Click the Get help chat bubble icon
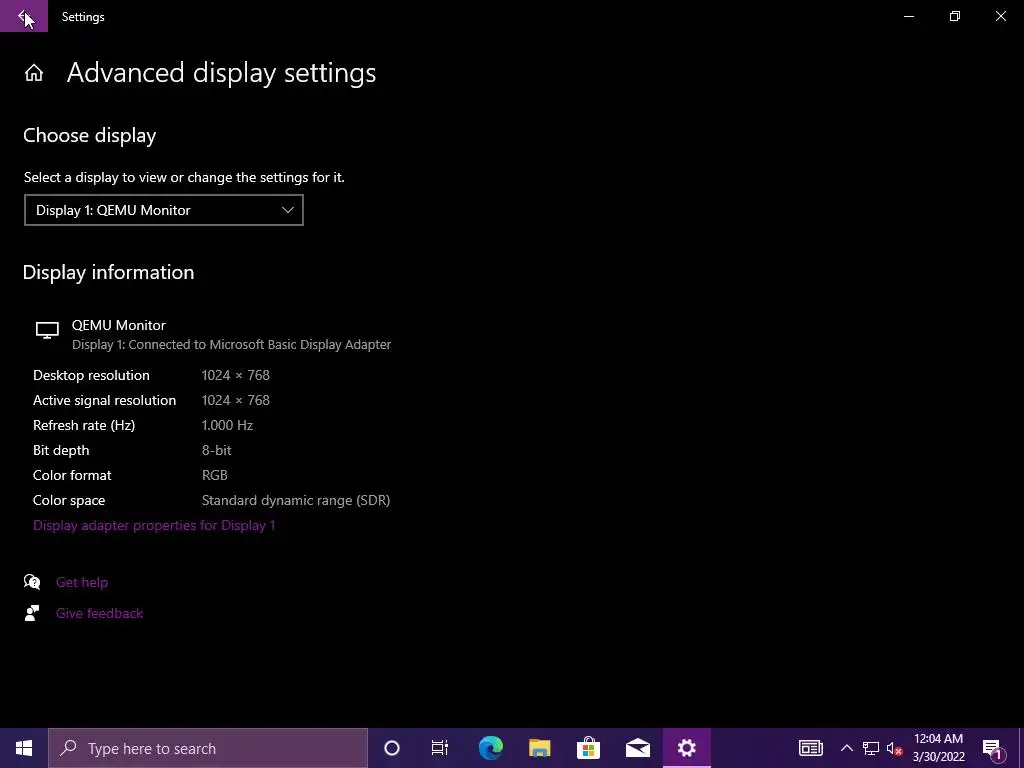Screen dimensions: 1024x768 tap(32, 582)
